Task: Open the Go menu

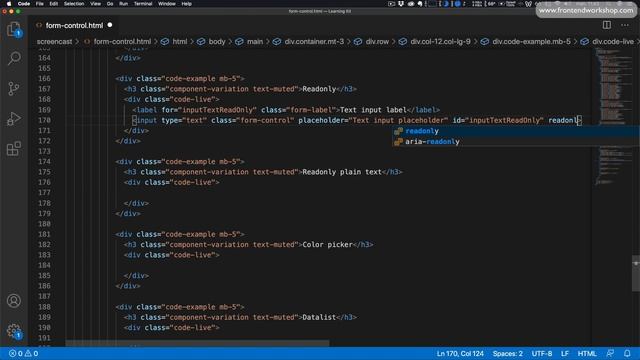Action: tap(110, 4)
